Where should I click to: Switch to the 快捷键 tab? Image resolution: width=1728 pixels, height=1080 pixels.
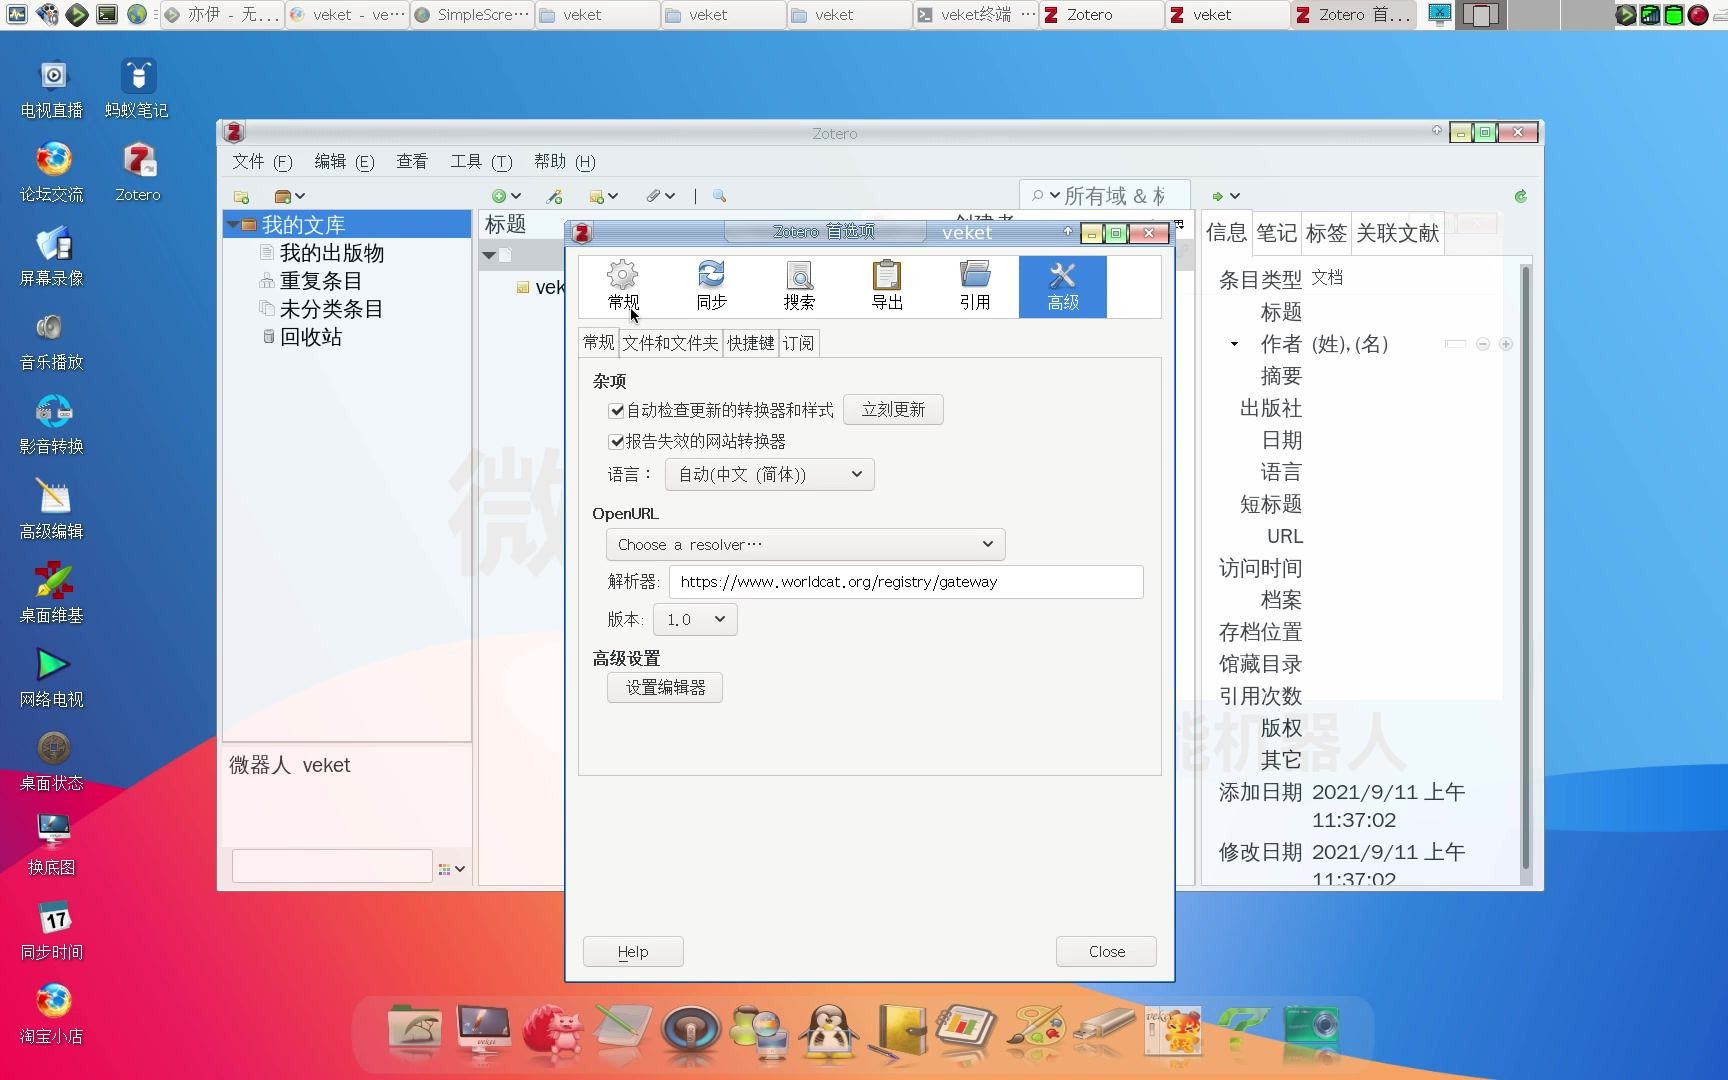click(x=750, y=343)
